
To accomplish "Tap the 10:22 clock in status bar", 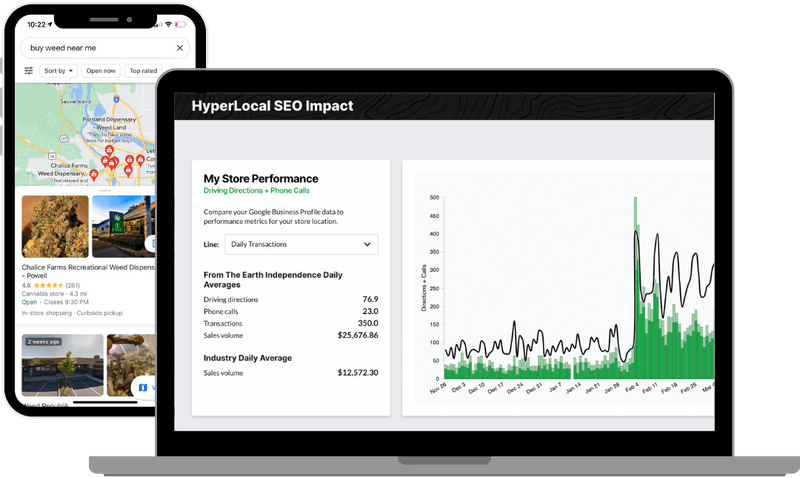I will tap(36, 24).
